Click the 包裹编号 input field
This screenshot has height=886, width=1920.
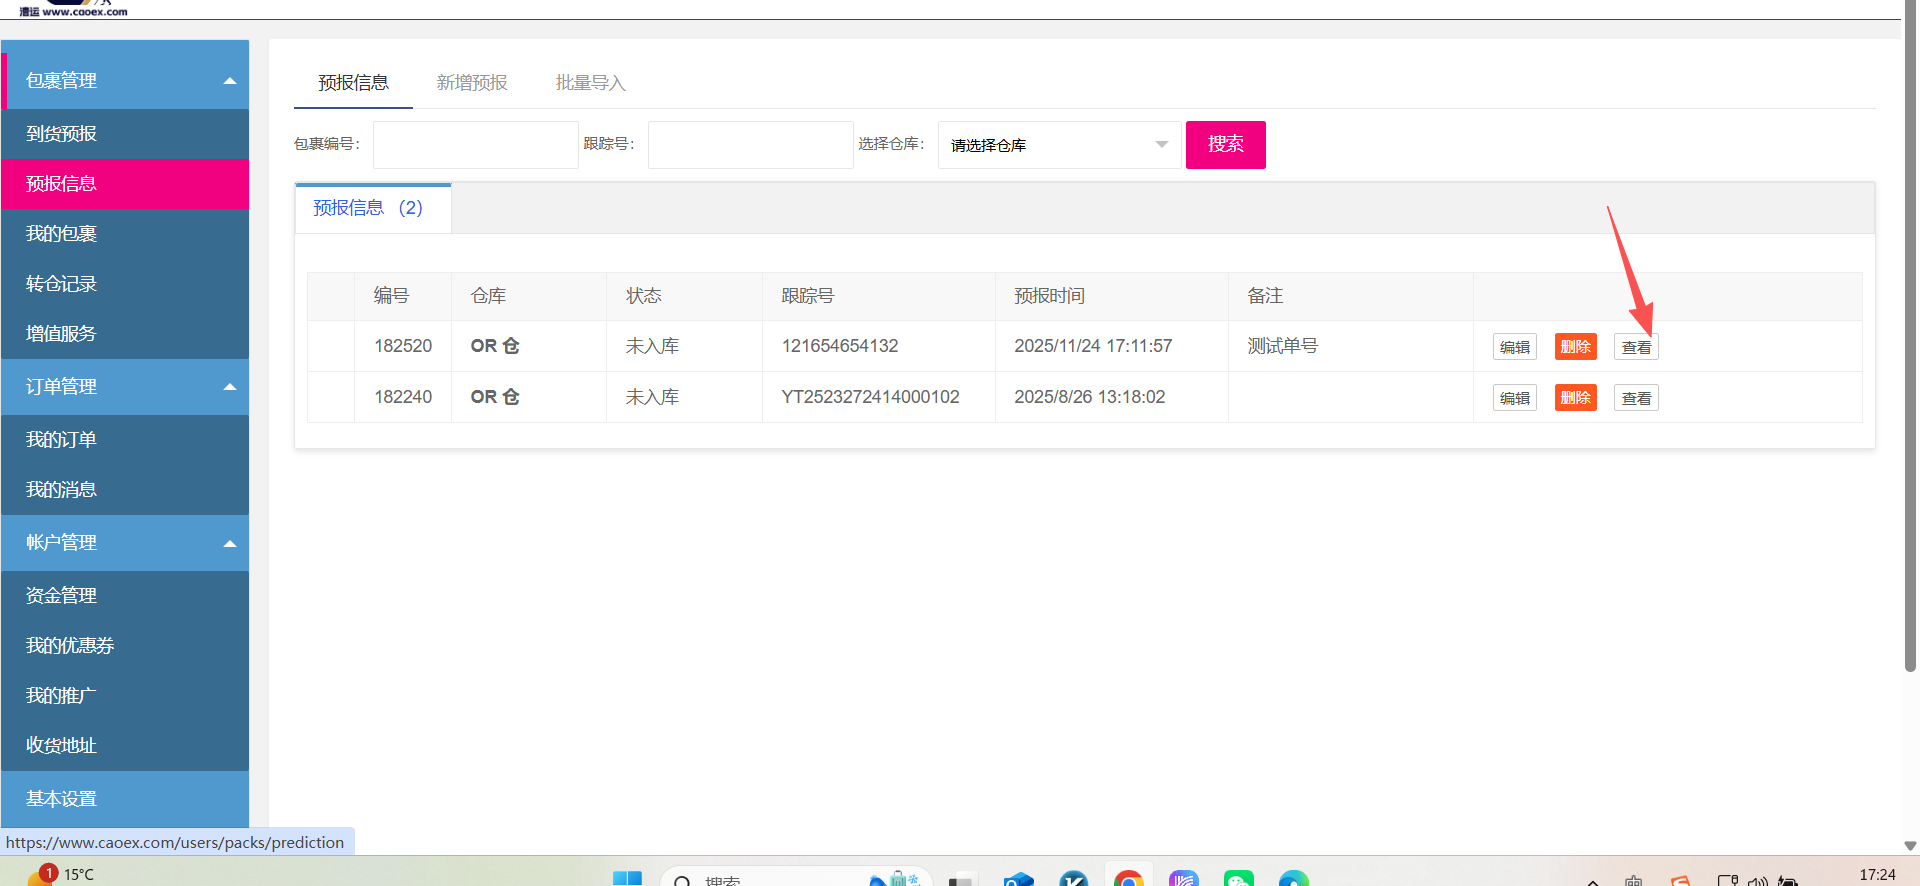coord(475,145)
